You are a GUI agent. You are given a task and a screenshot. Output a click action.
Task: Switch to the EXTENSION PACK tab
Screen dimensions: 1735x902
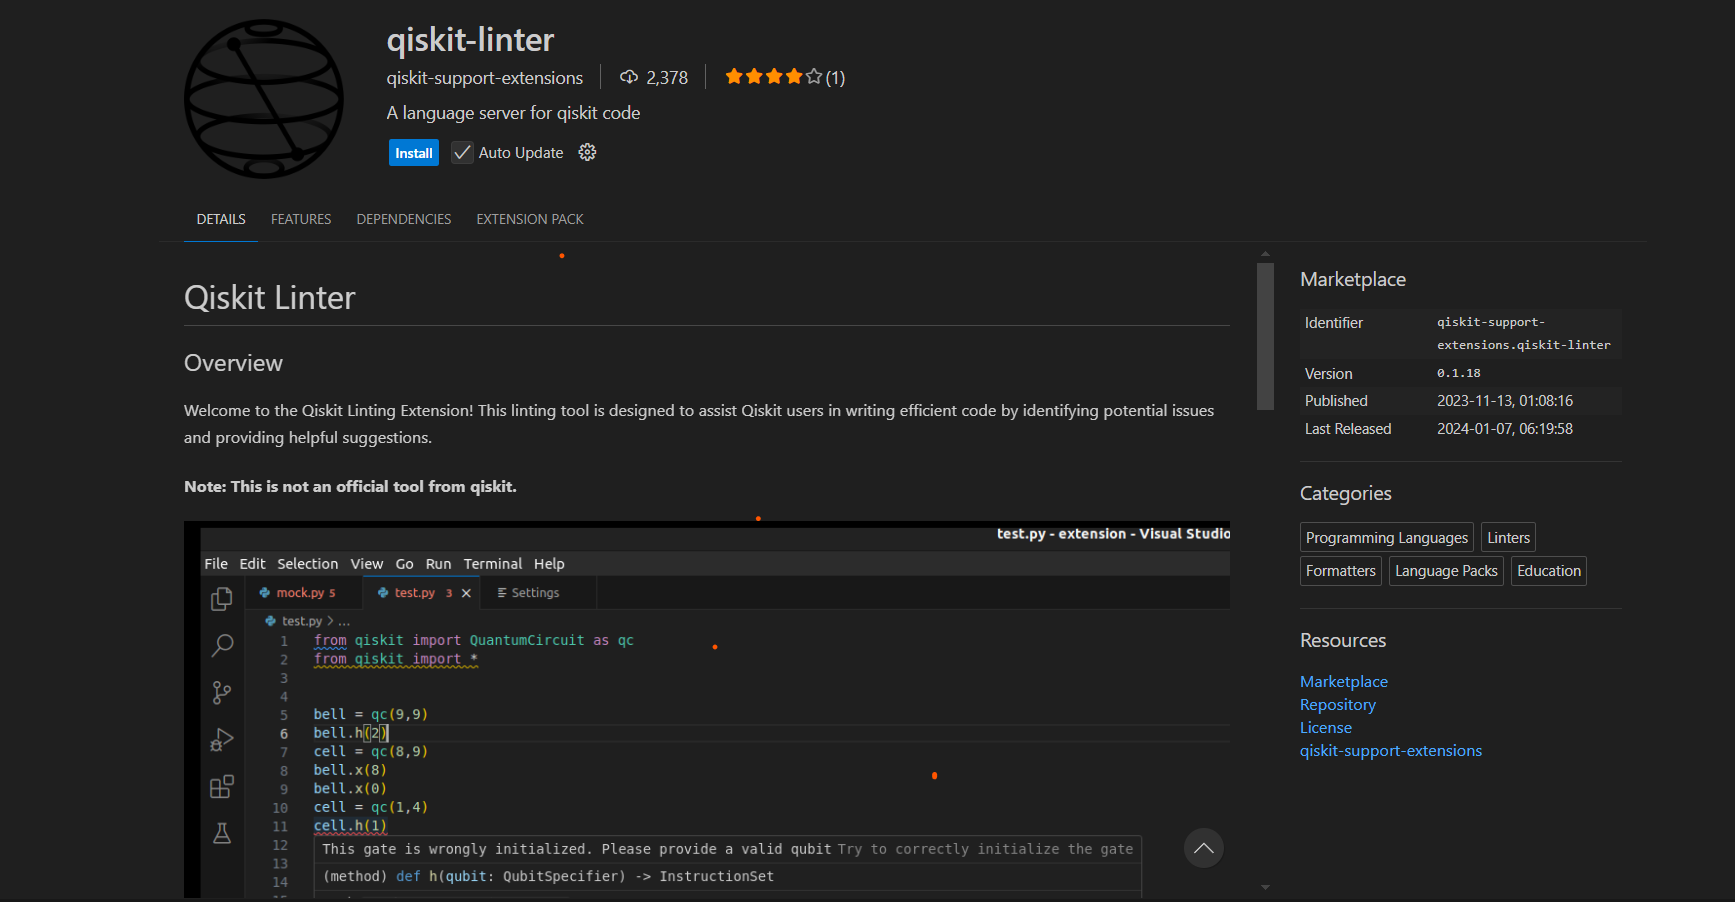(530, 219)
